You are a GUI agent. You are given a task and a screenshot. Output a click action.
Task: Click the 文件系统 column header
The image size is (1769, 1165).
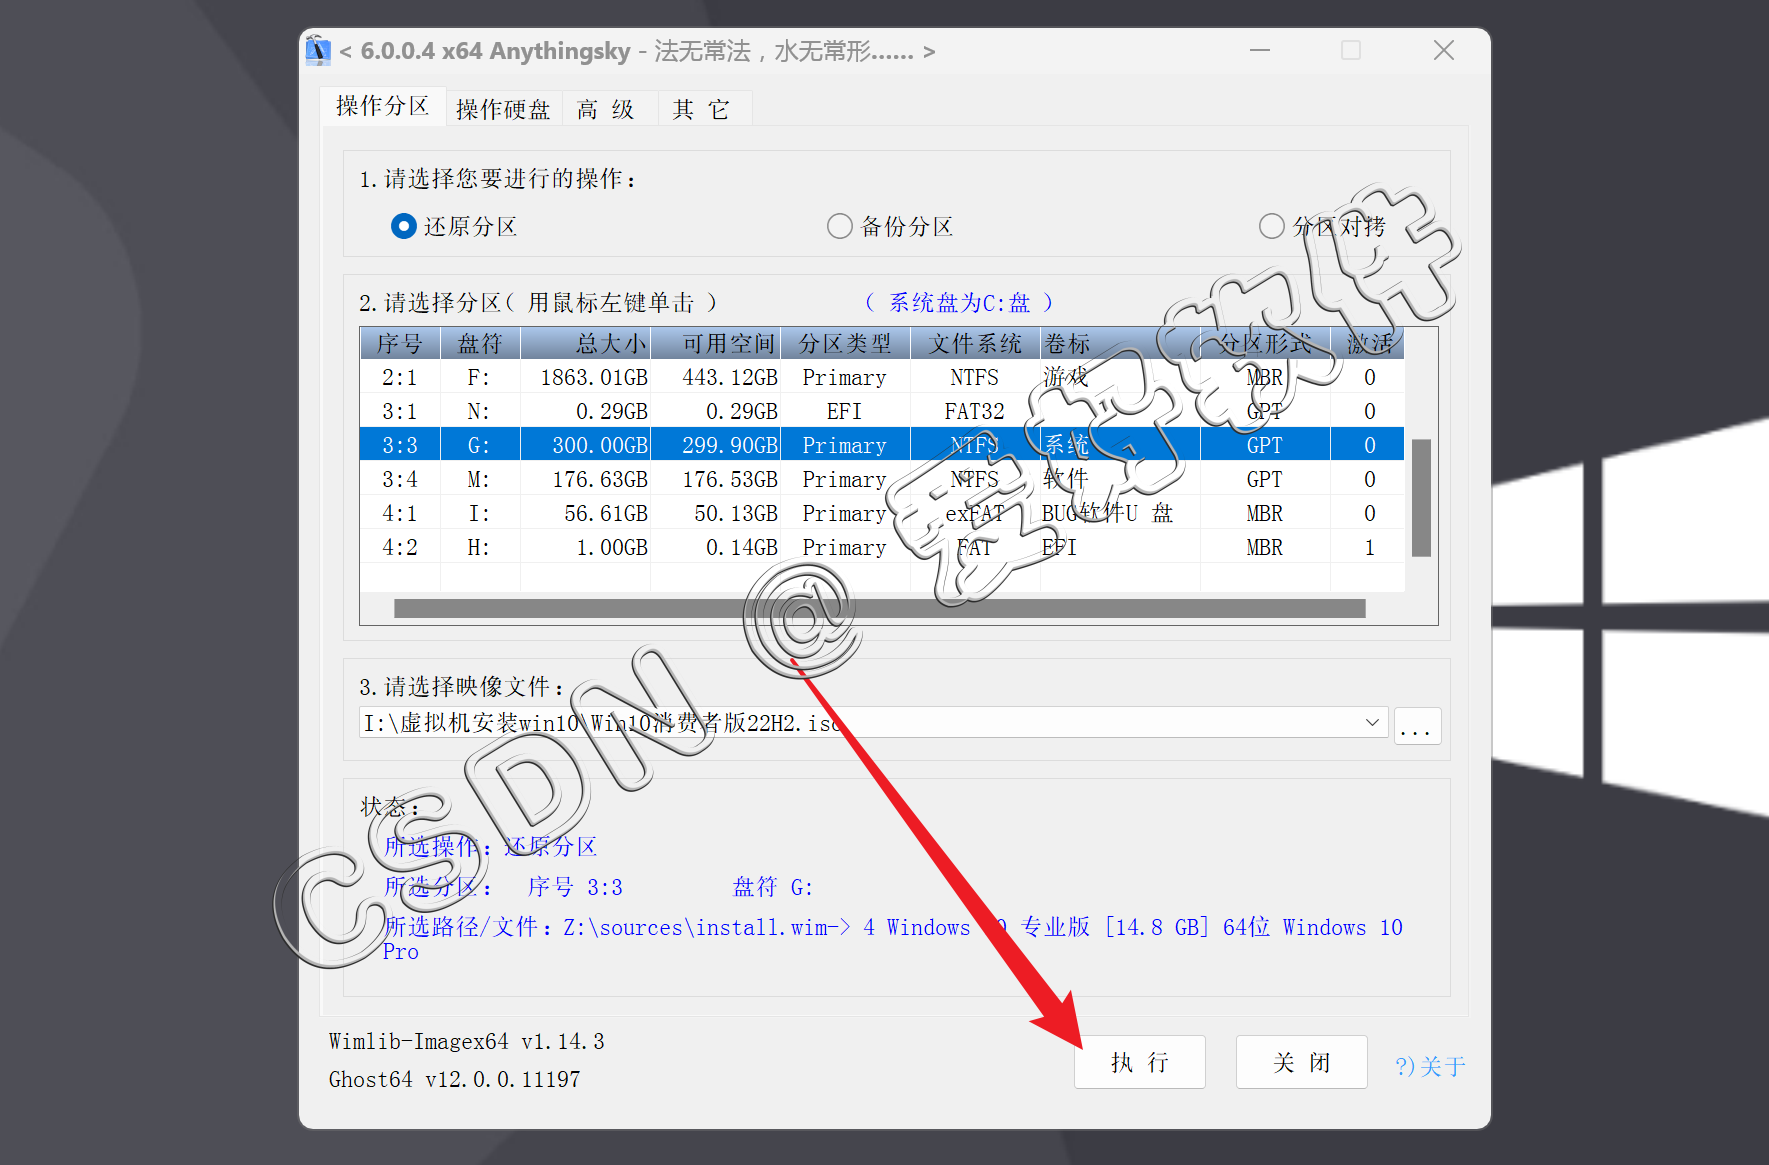click(x=975, y=344)
